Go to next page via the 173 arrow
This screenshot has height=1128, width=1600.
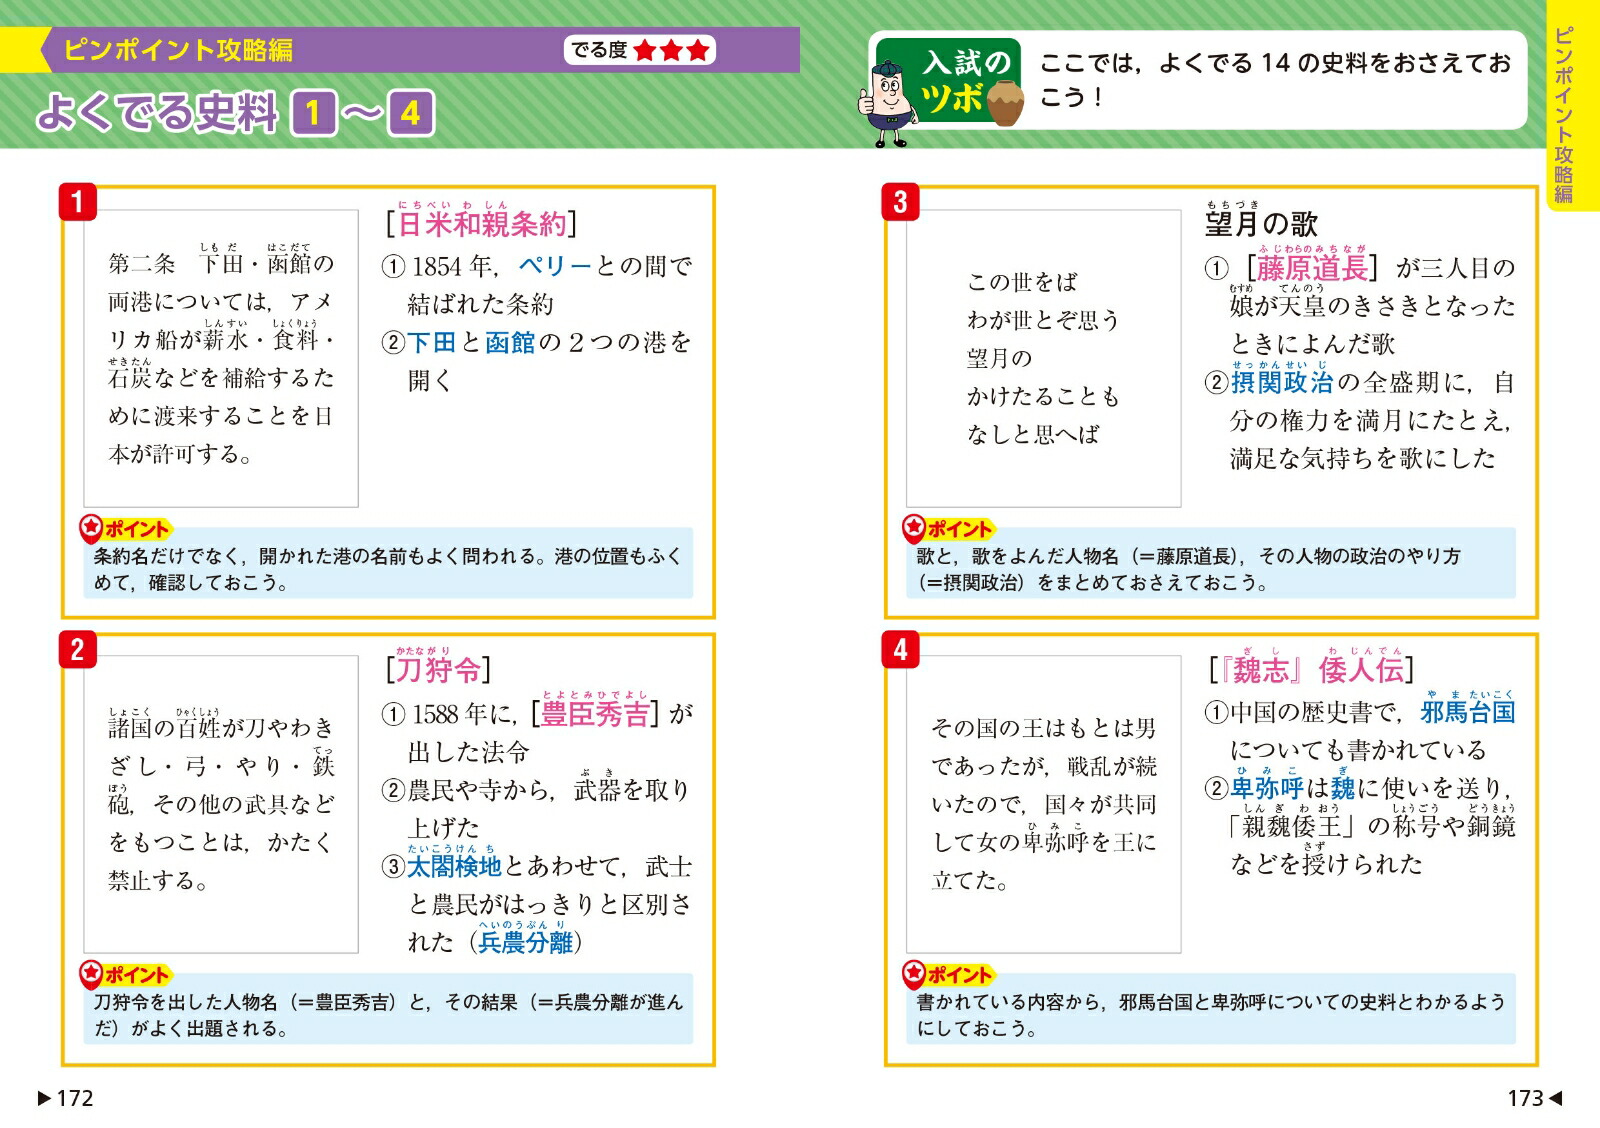pyautogui.click(x=1555, y=1098)
